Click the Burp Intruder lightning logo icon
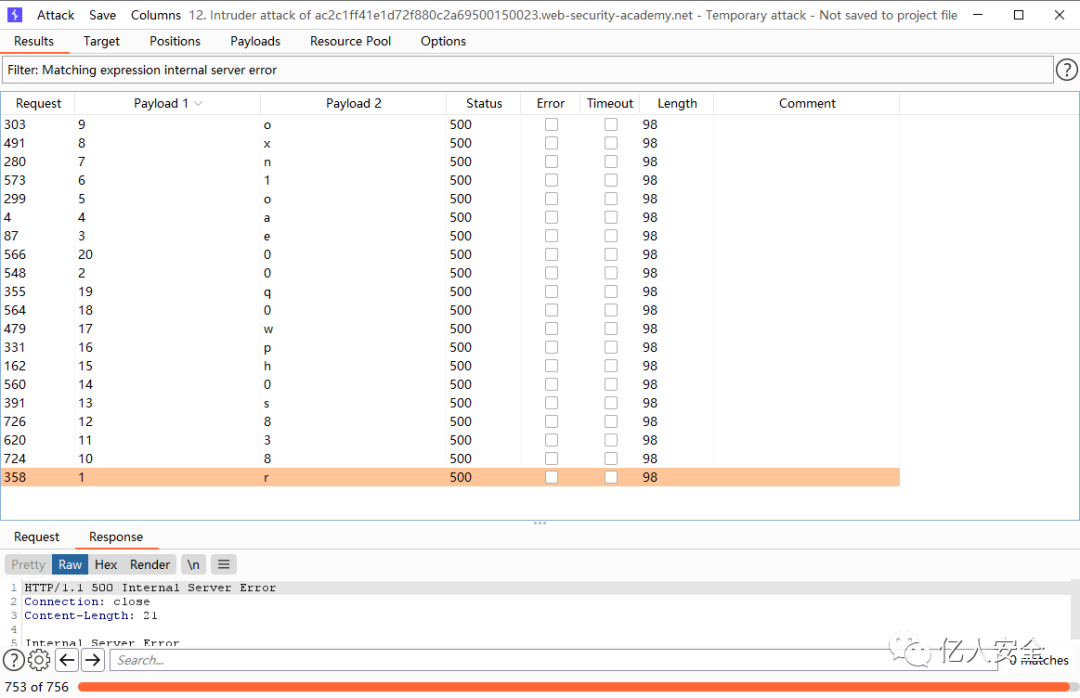Viewport: 1080px width, 698px height. point(14,14)
